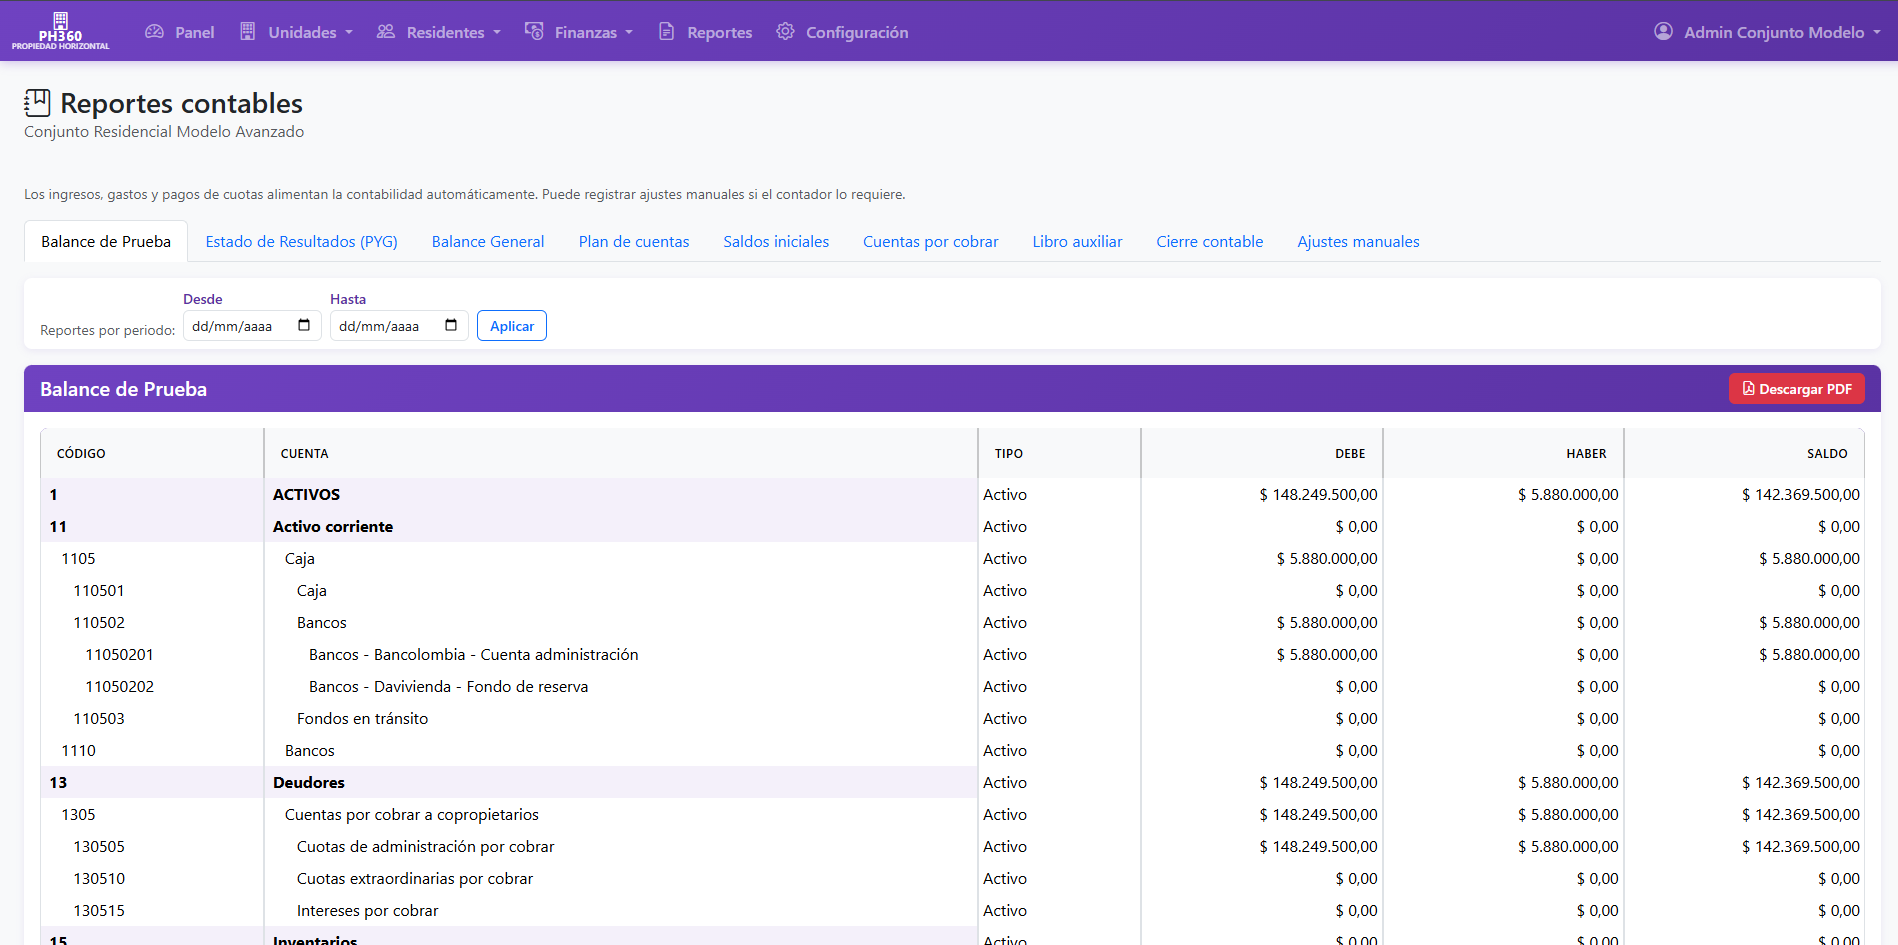Click the Admin user avatar icon
The height and width of the screenshot is (945, 1898).
1663,32
